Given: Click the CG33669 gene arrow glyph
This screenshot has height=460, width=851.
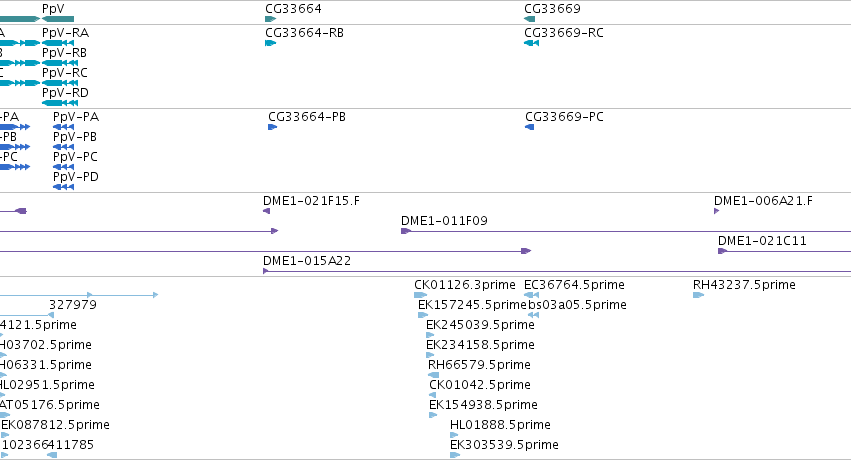Looking at the screenshot, I should pos(530,19).
